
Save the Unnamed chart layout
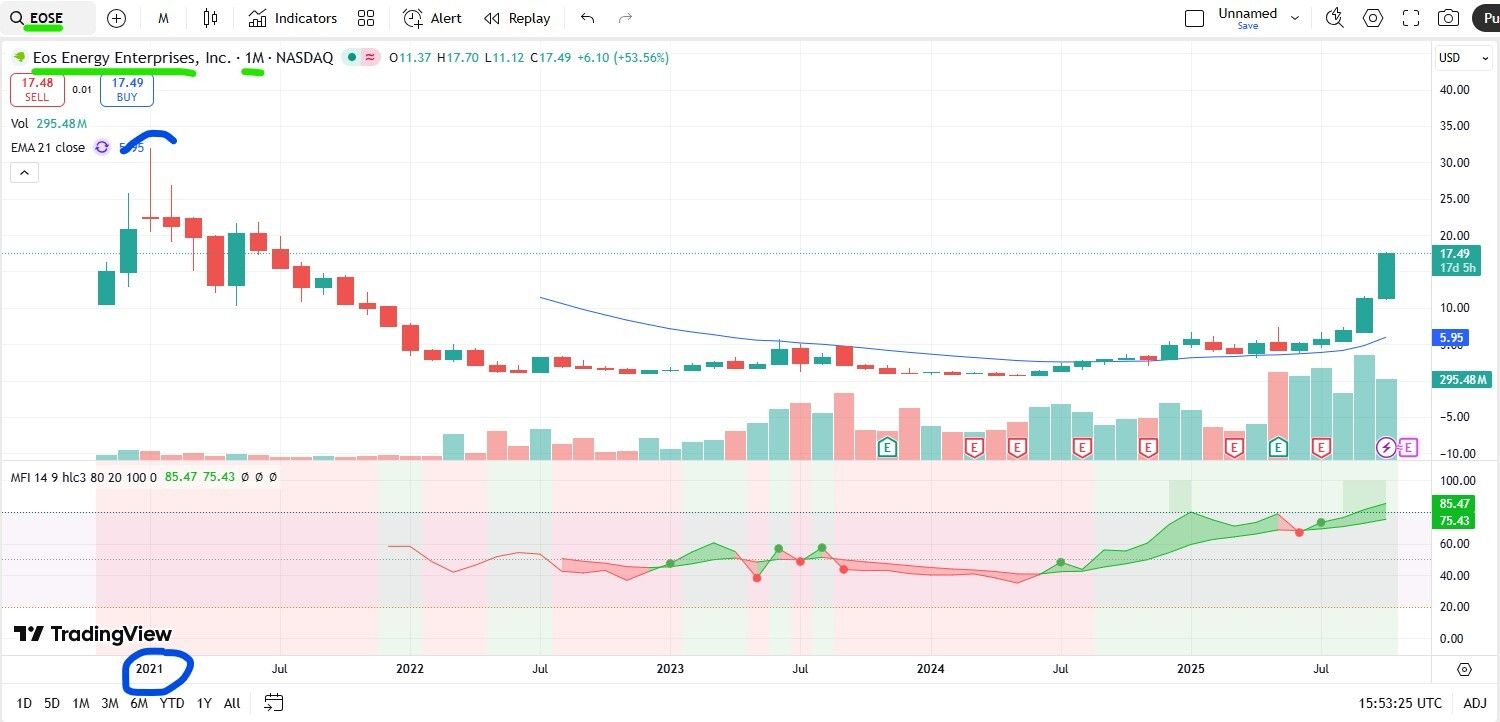click(x=1247, y=26)
